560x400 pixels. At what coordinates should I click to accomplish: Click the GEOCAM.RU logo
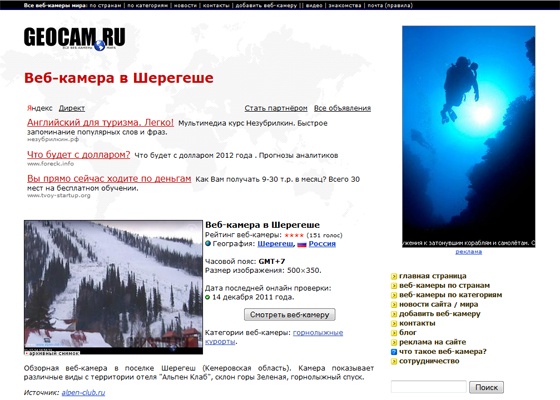[x=75, y=39]
